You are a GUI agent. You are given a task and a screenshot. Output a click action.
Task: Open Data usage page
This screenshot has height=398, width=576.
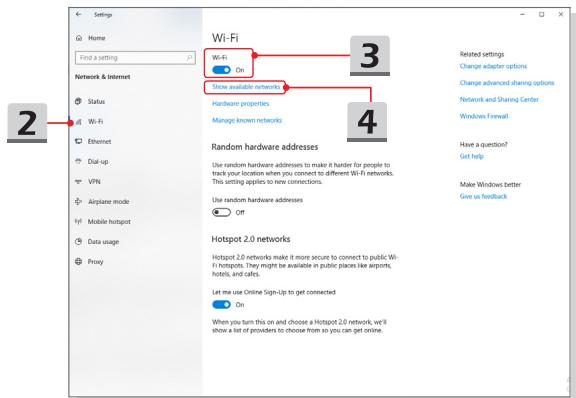pos(103,242)
